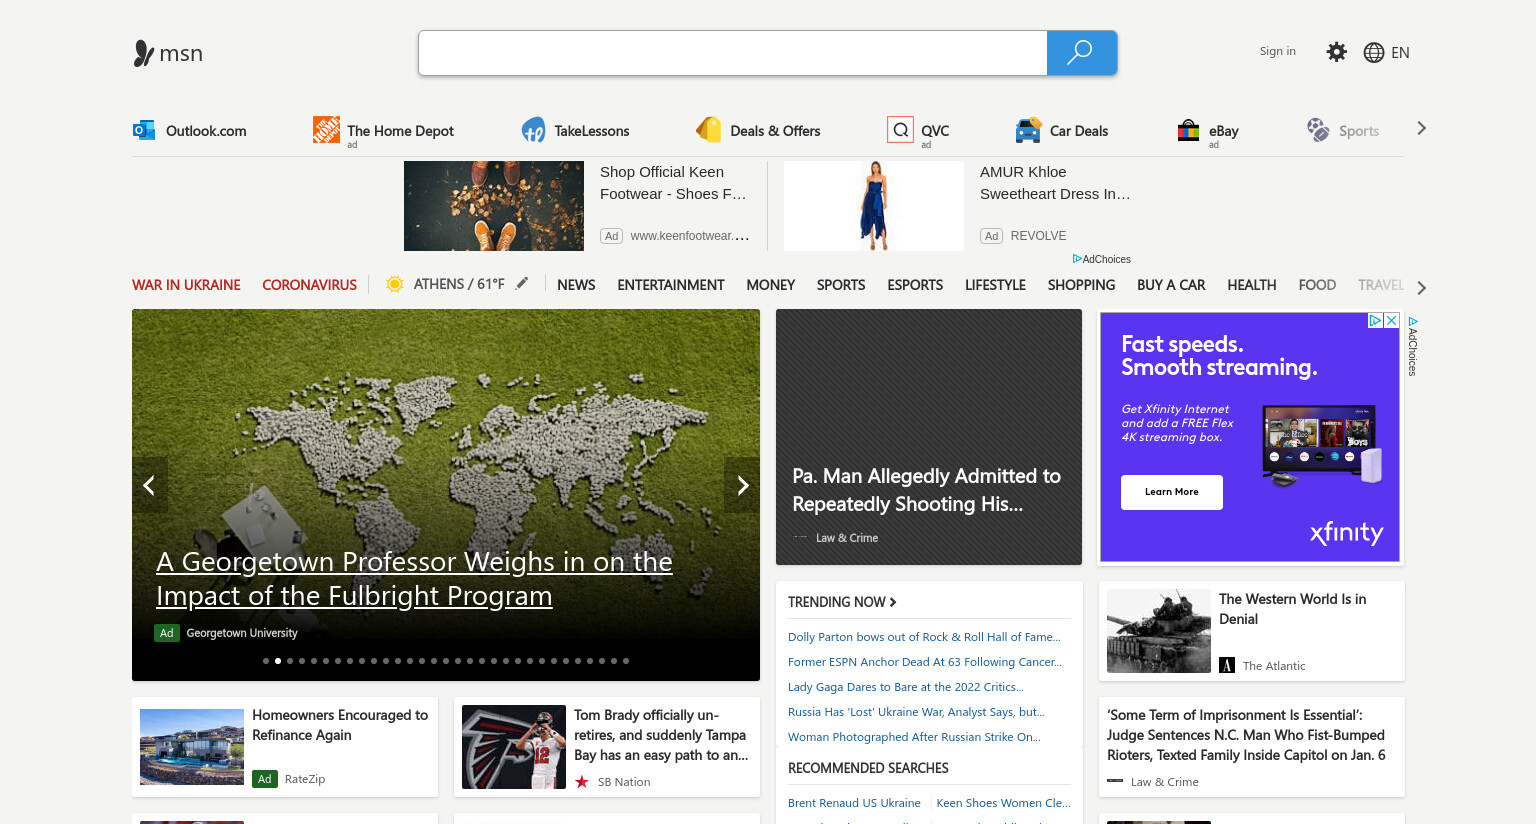
Task: Open the Entertainment tab
Action: pyautogui.click(x=671, y=285)
